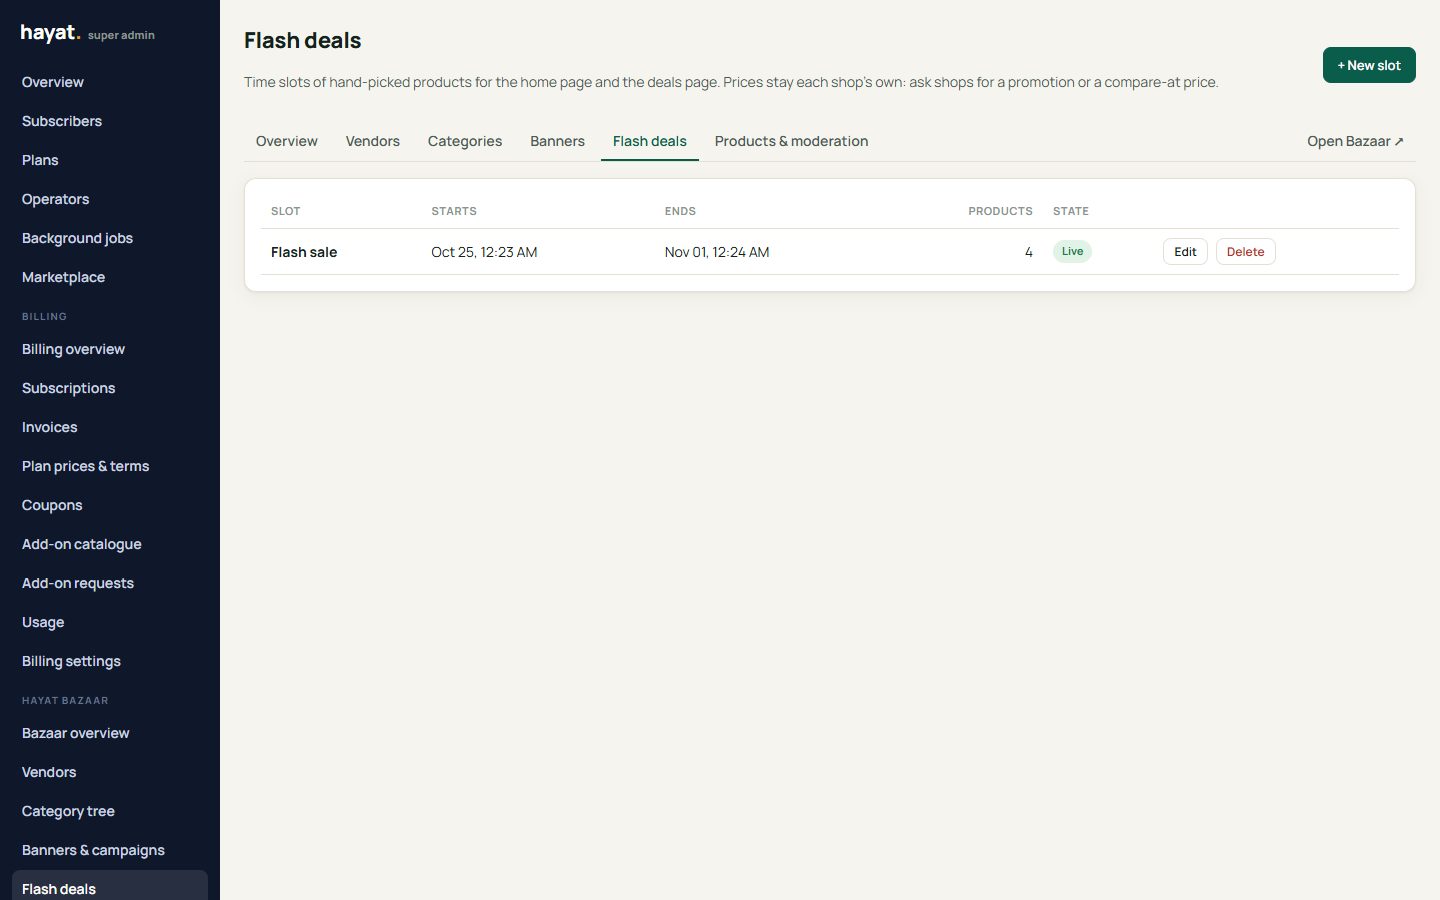Go to Category tree page

[68, 811]
